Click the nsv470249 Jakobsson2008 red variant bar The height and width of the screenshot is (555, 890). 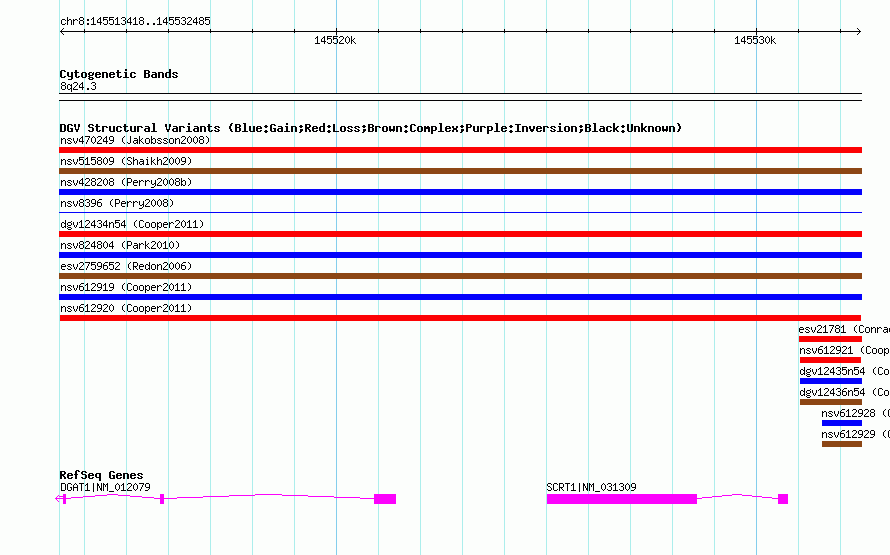460,150
